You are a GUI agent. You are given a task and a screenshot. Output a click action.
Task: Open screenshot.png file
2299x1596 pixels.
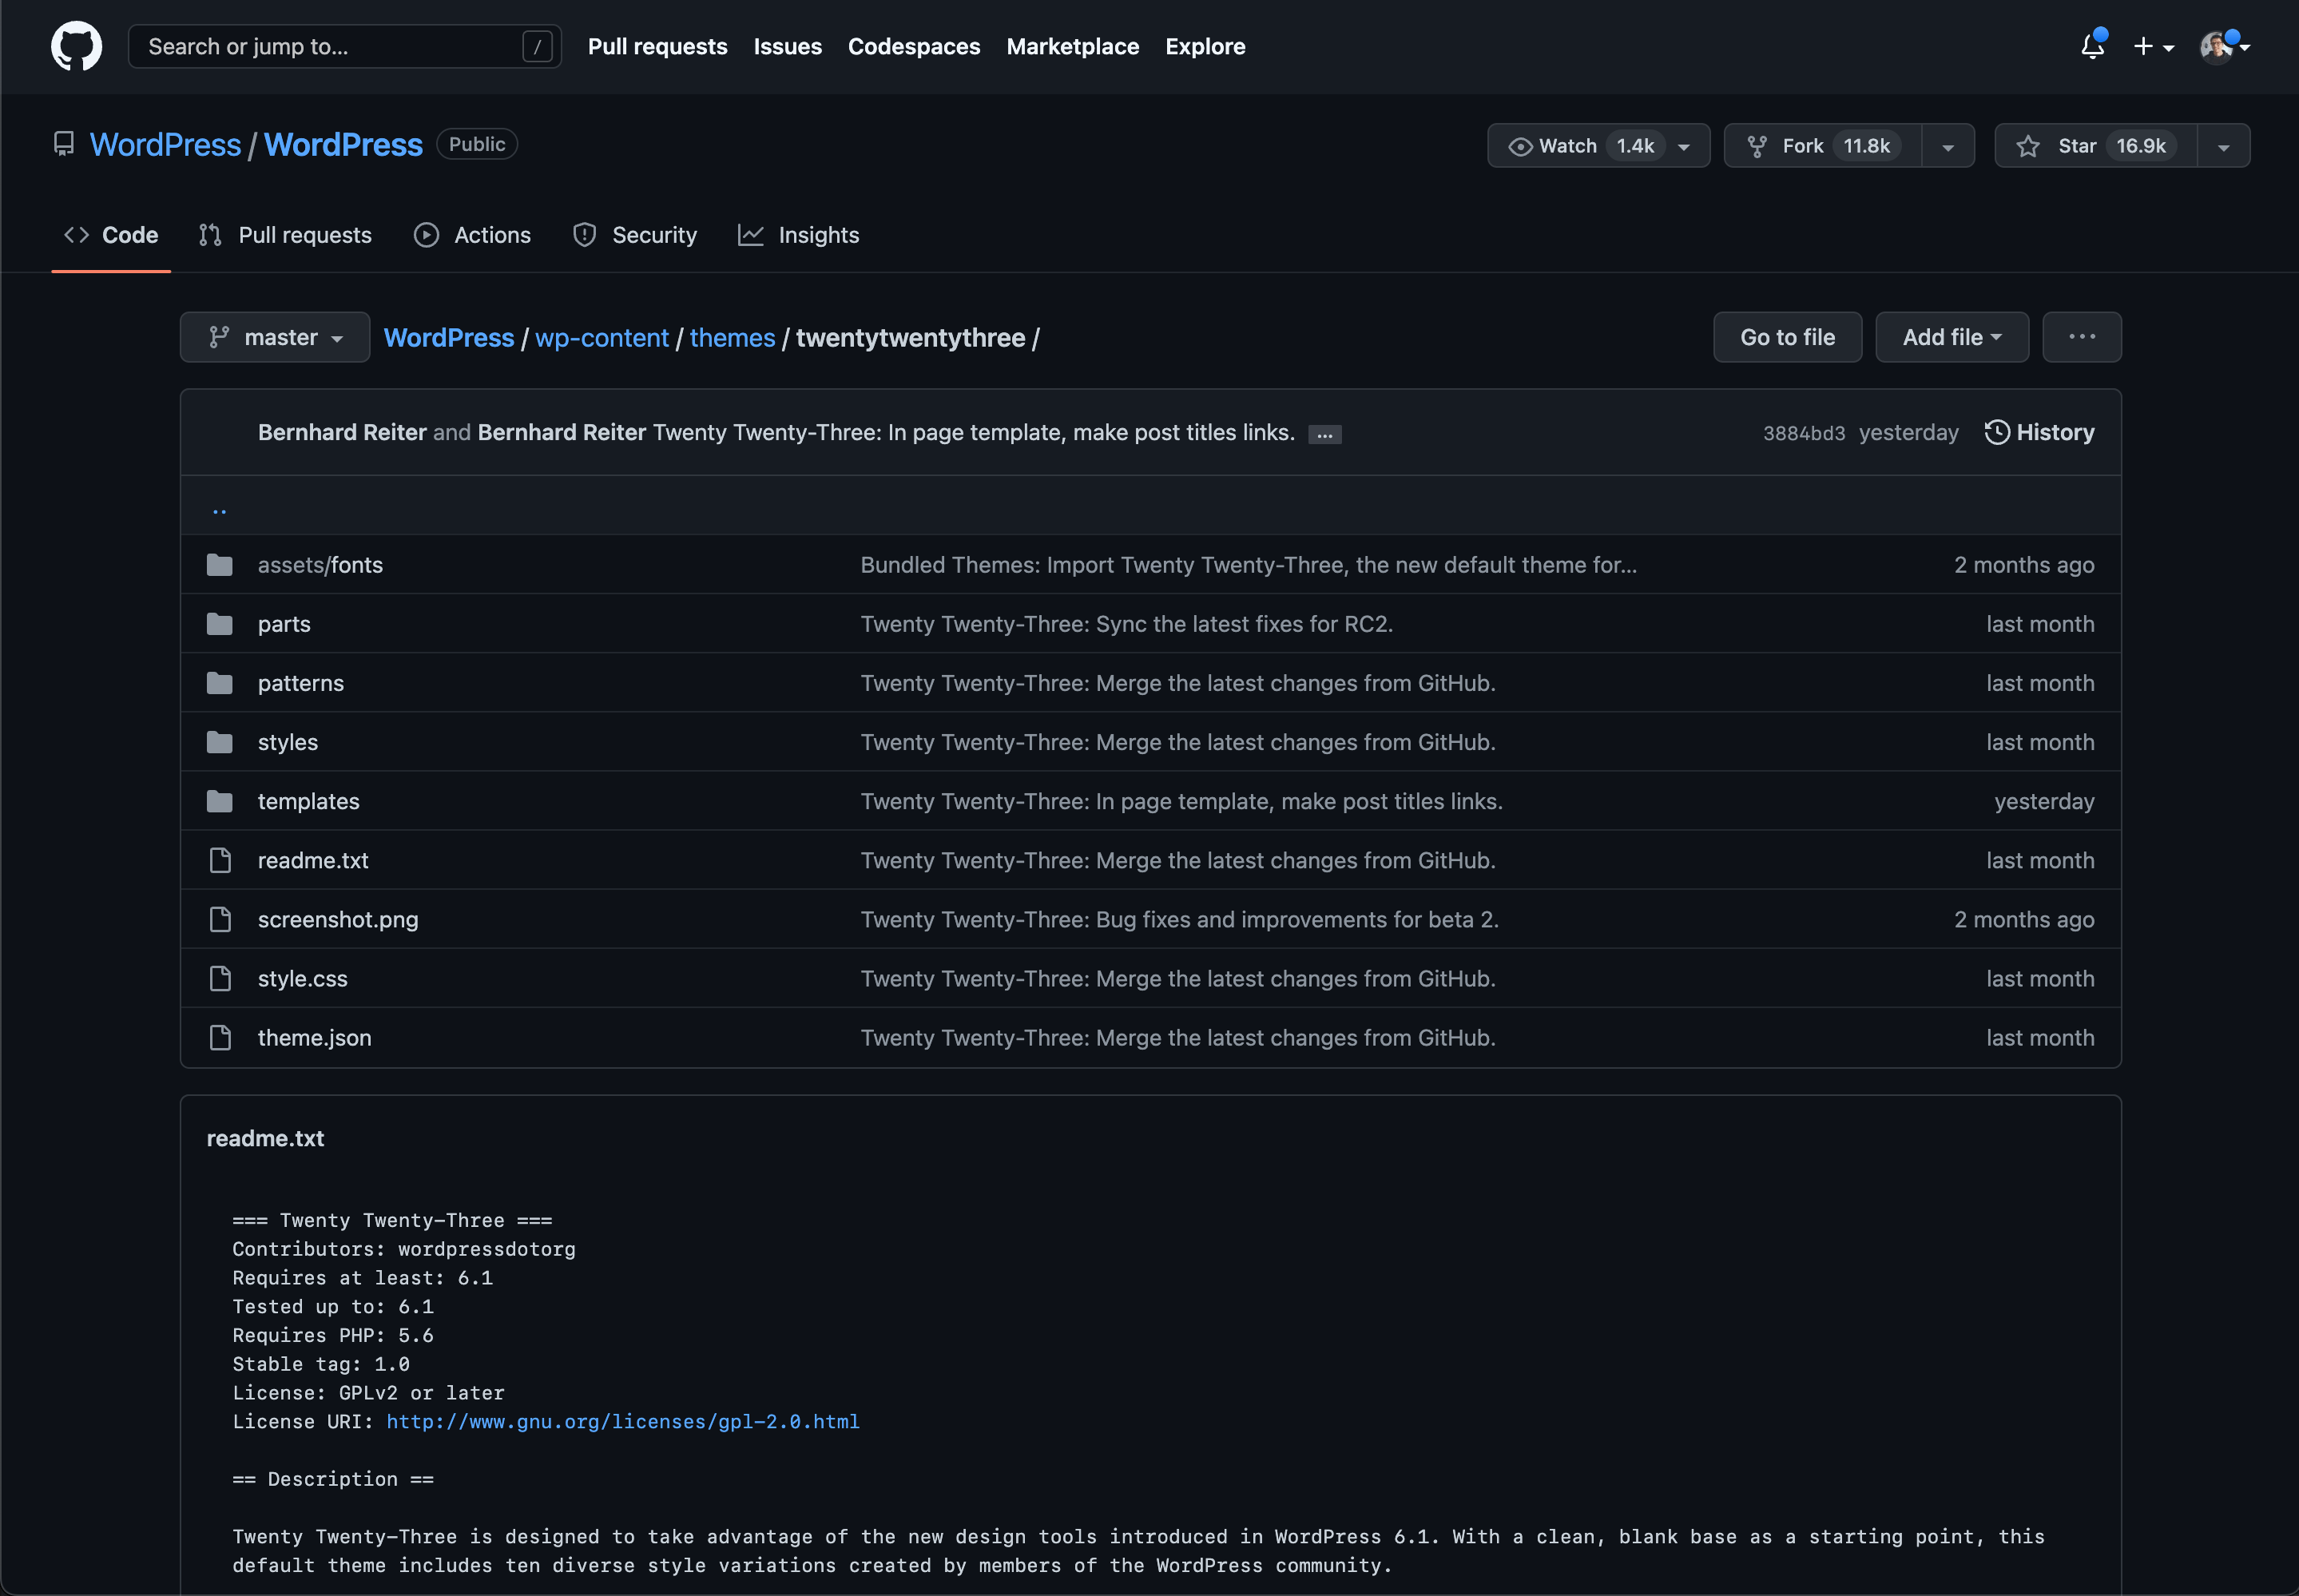pos(338,919)
